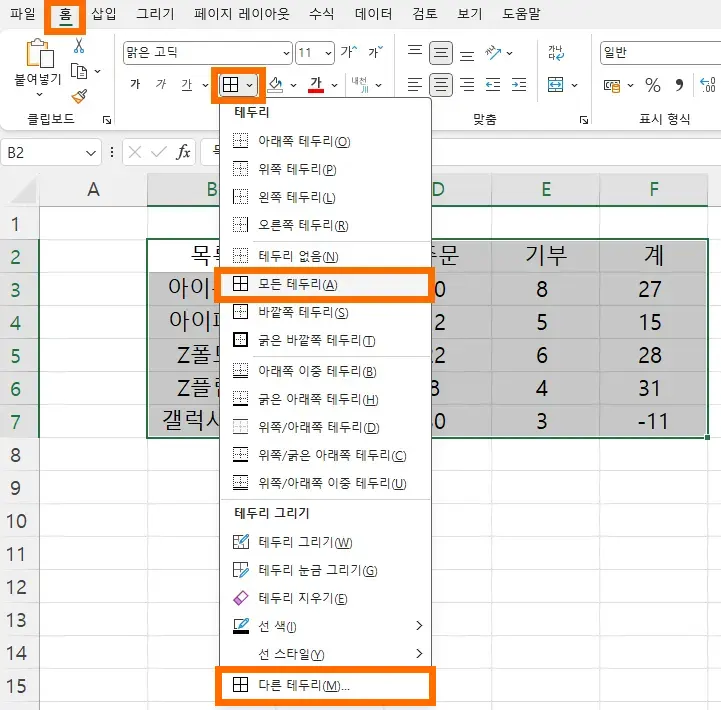Apply percent style (%) format
The height and width of the screenshot is (710, 721).
(652, 85)
